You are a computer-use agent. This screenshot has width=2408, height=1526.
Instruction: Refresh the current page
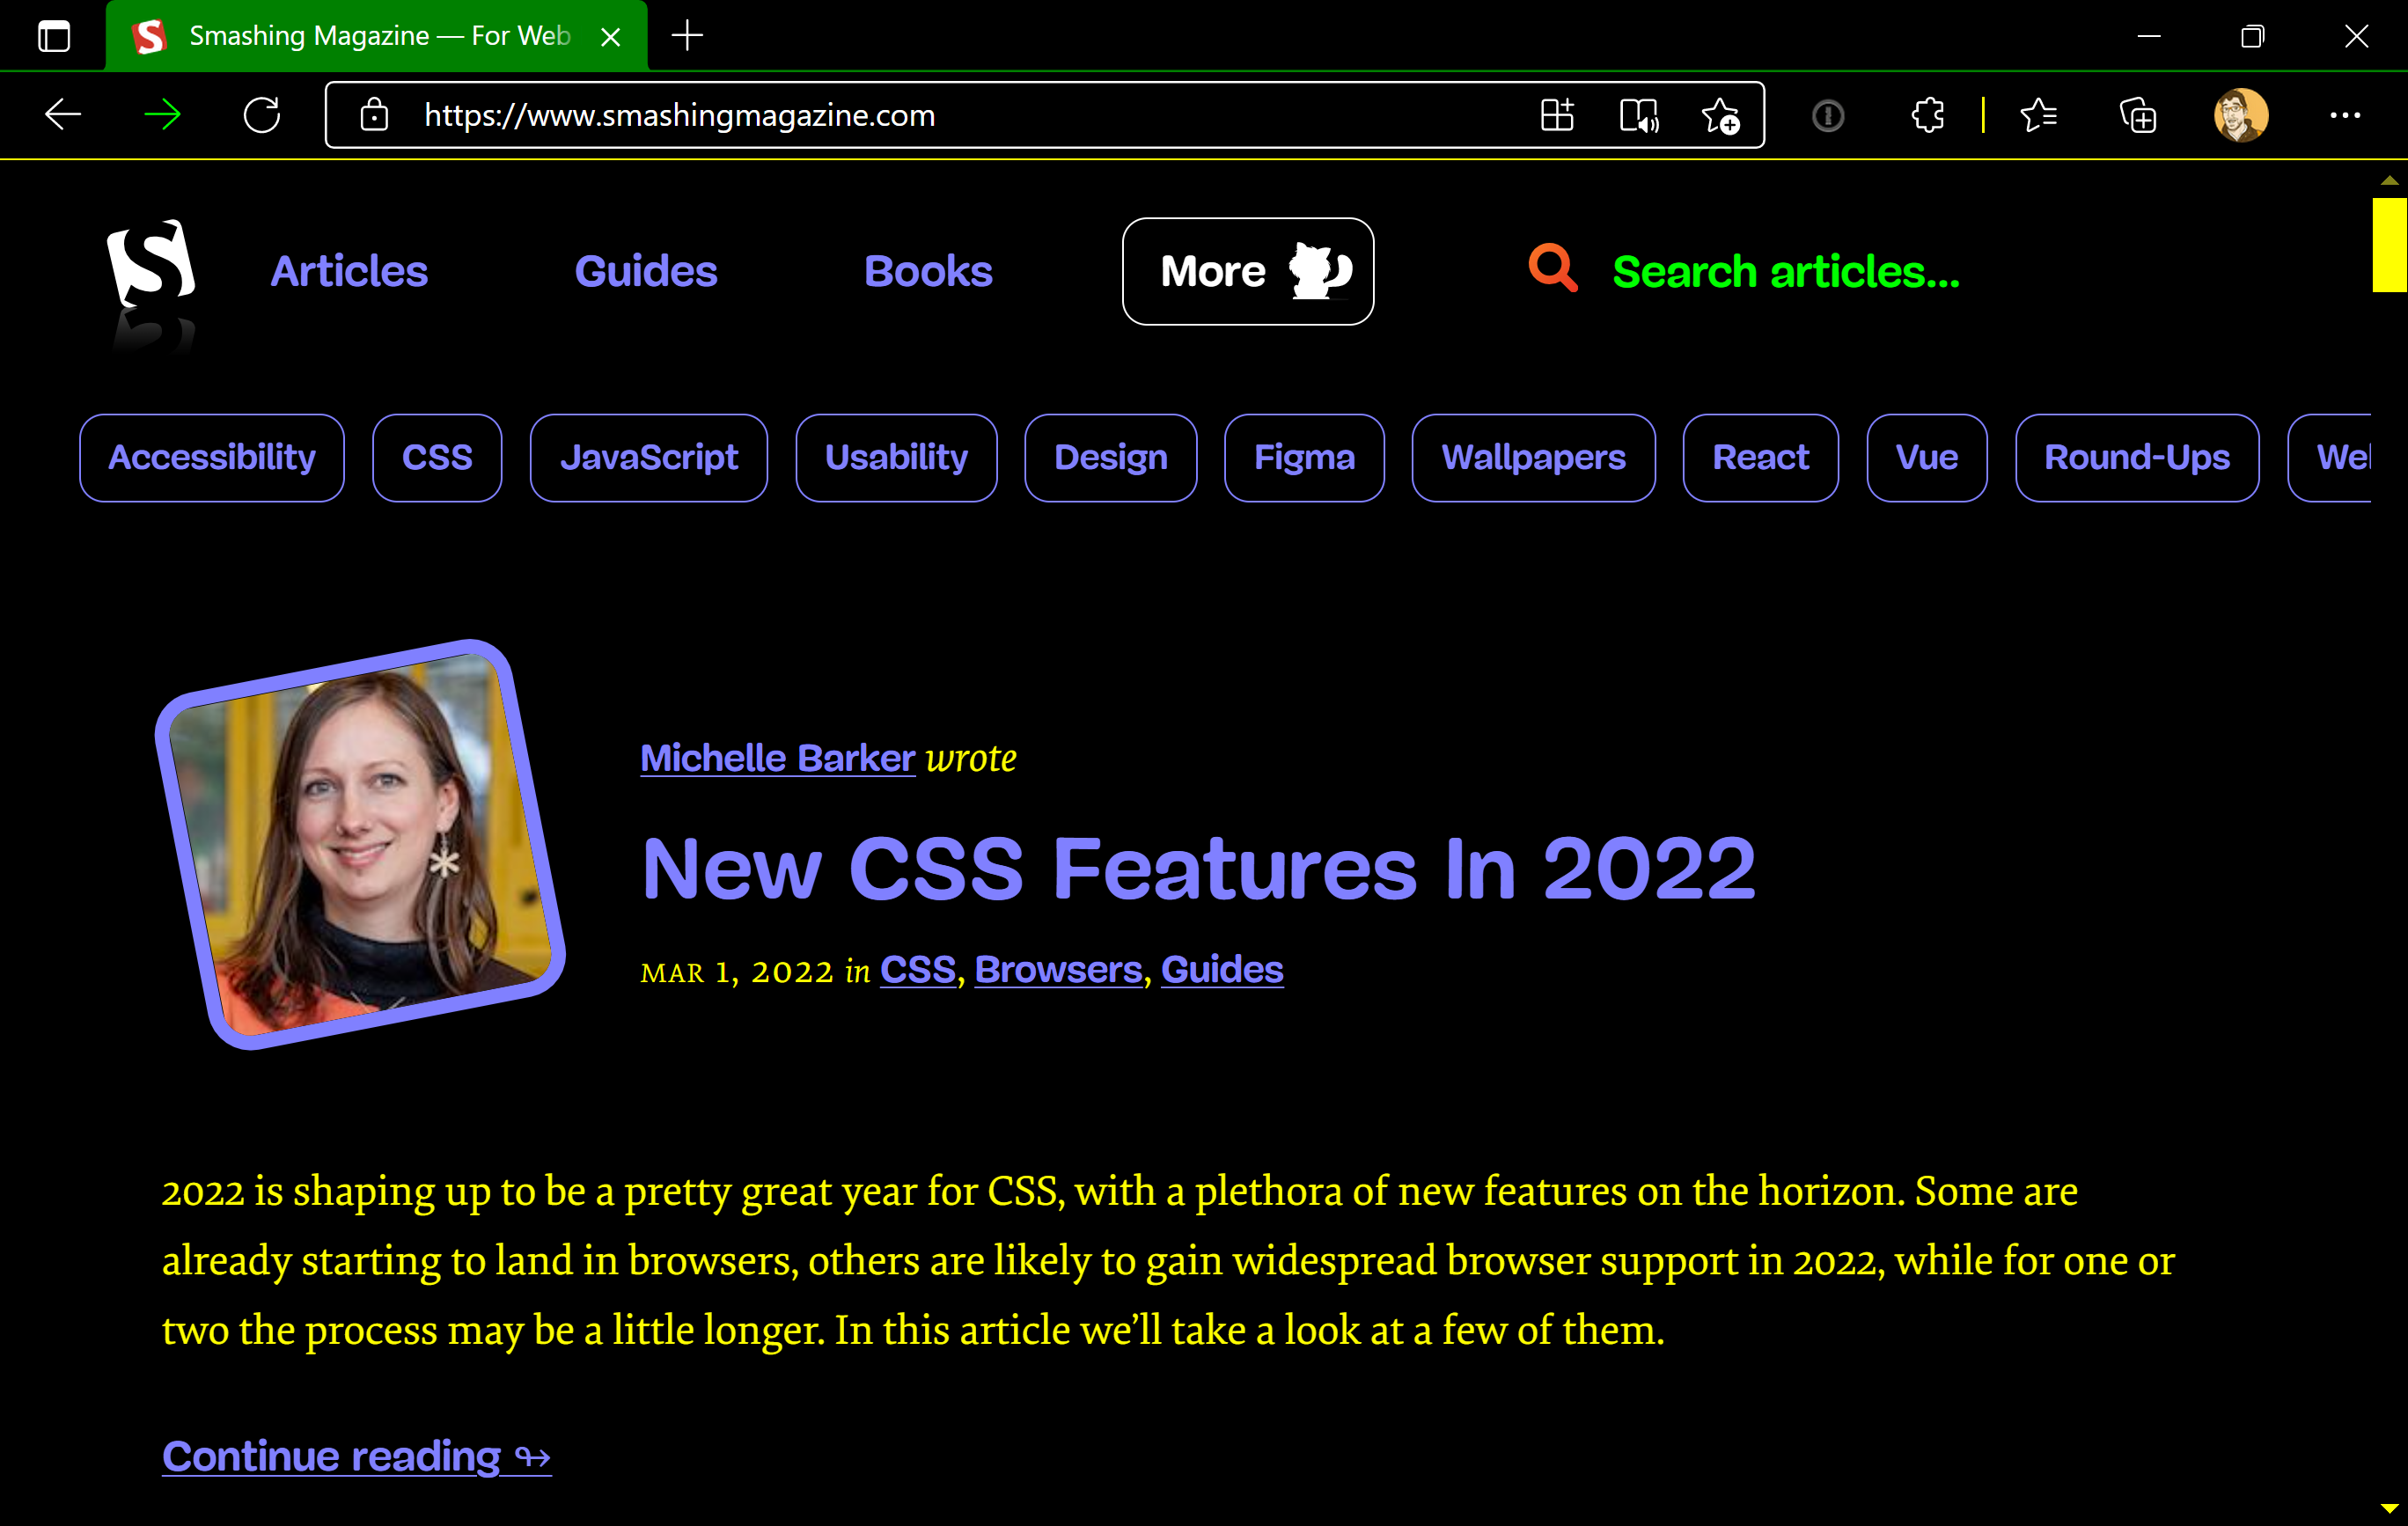coord(262,114)
